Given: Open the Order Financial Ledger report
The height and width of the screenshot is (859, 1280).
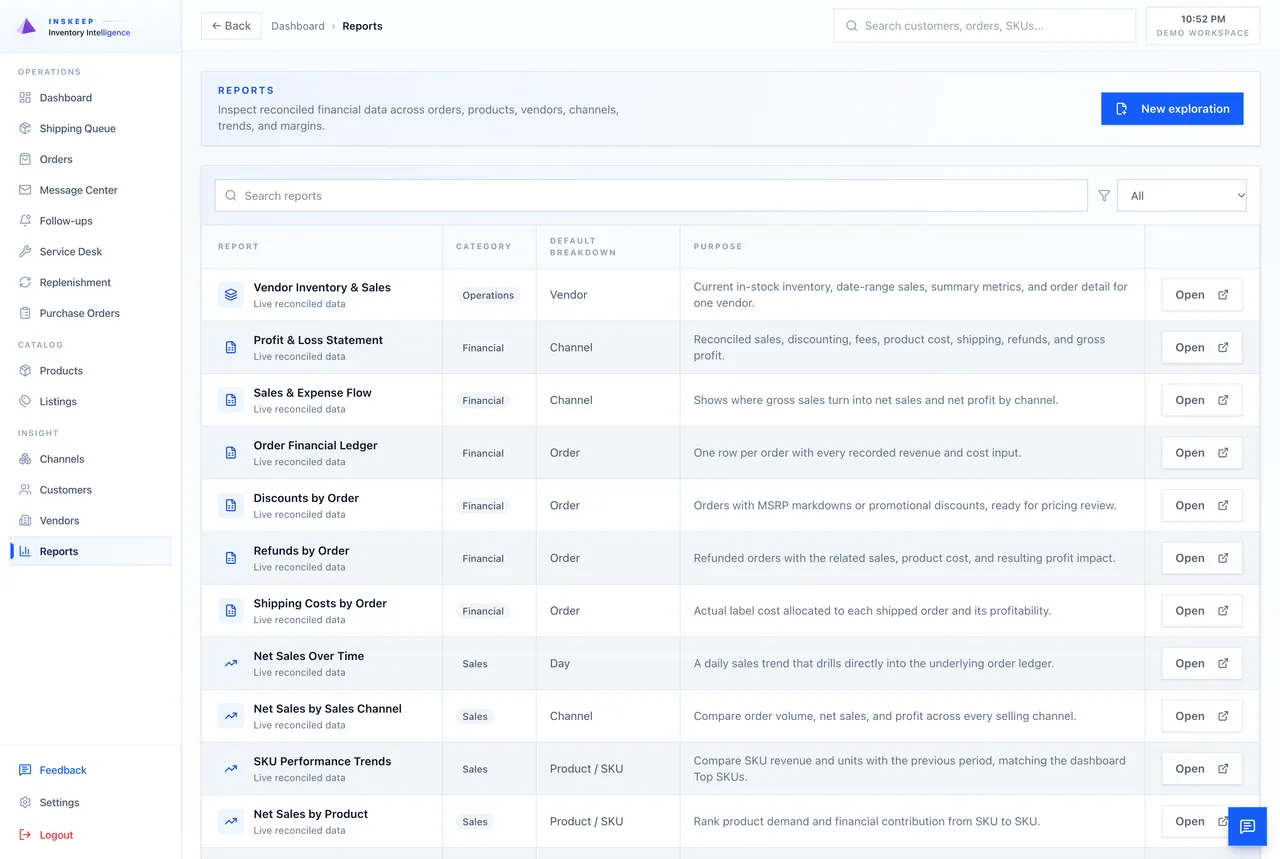Looking at the screenshot, I should [x=1202, y=453].
